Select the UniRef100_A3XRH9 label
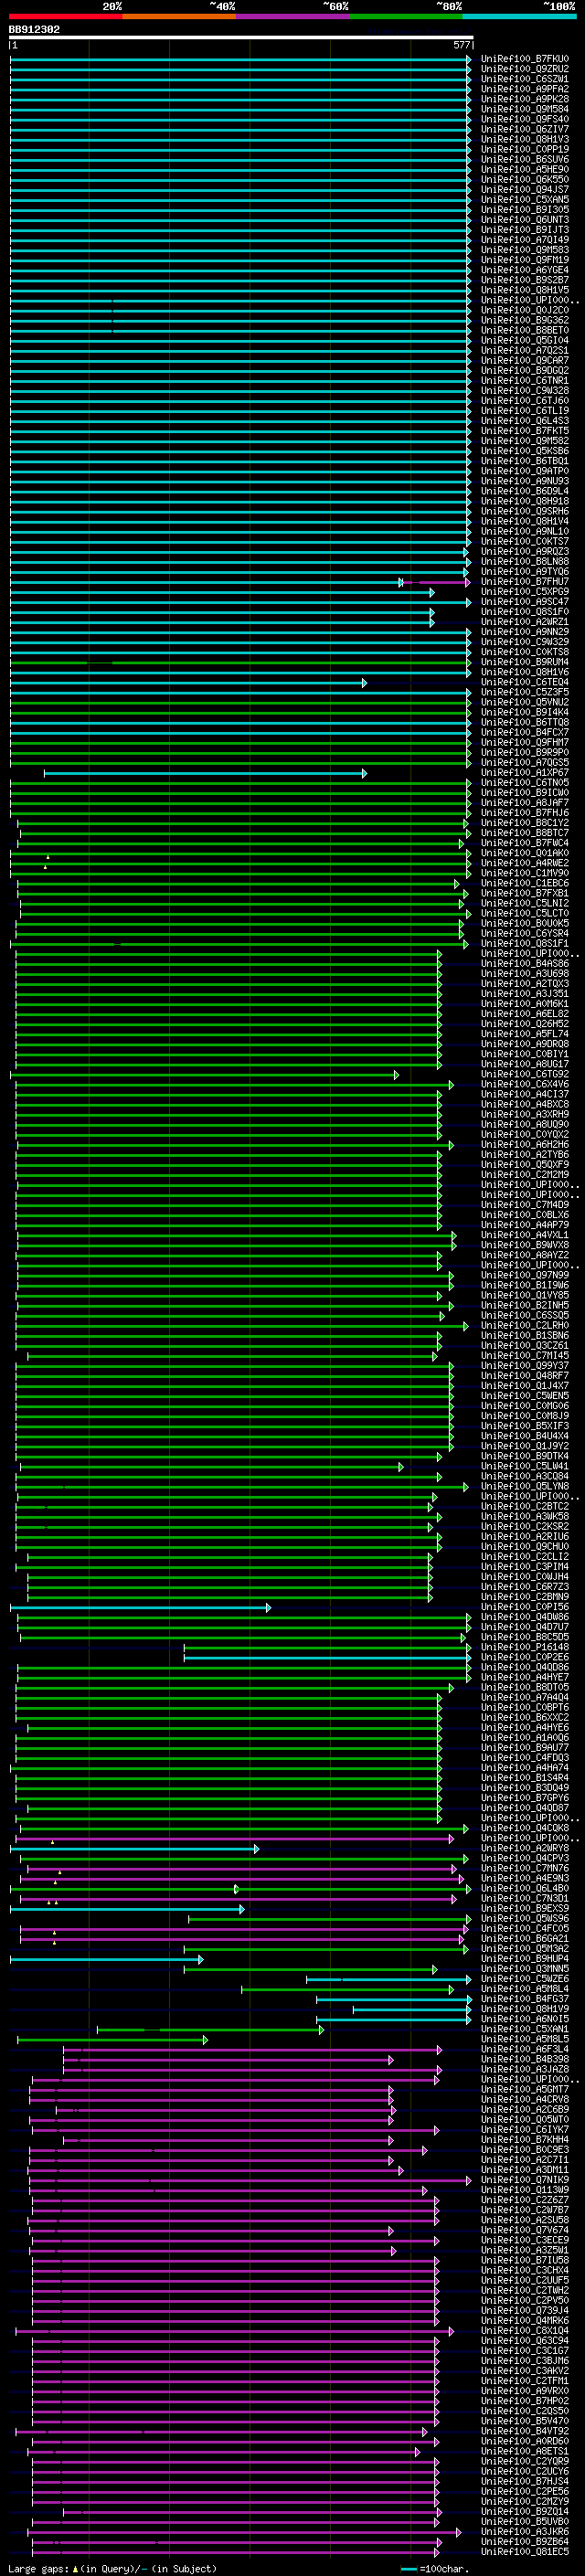 click(x=525, y=1114)
